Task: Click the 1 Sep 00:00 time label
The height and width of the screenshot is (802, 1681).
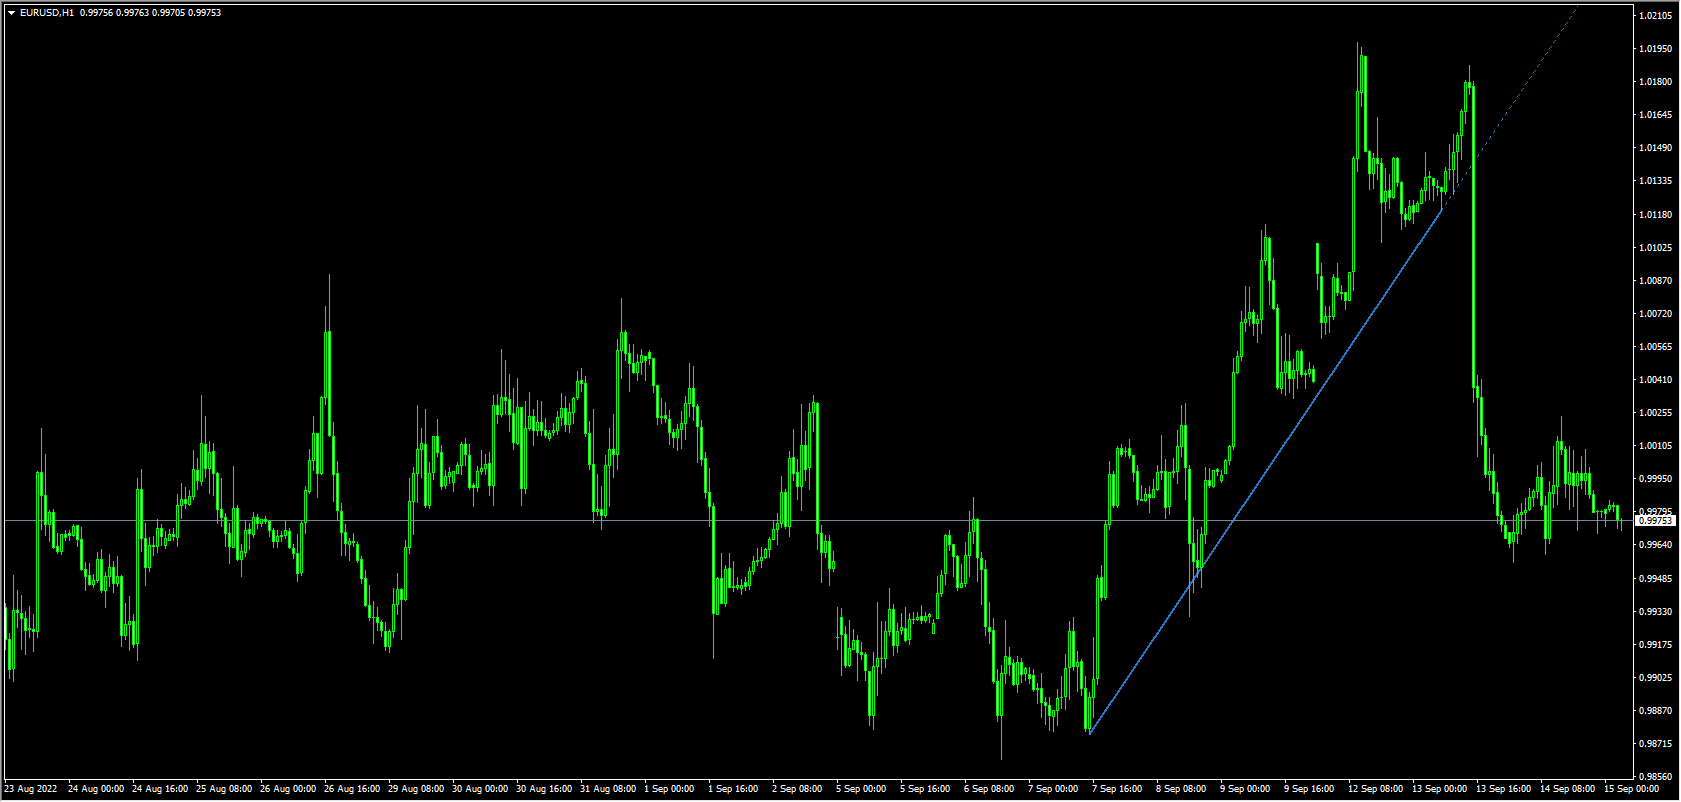Action: coord(669,789)
